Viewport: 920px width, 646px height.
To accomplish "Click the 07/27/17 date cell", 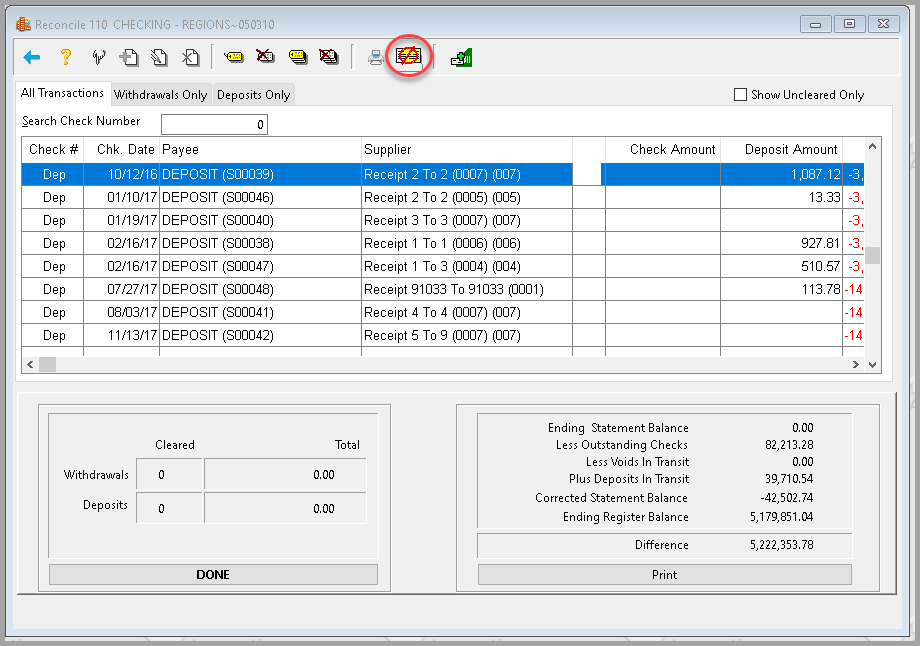I will coord(121,289).
